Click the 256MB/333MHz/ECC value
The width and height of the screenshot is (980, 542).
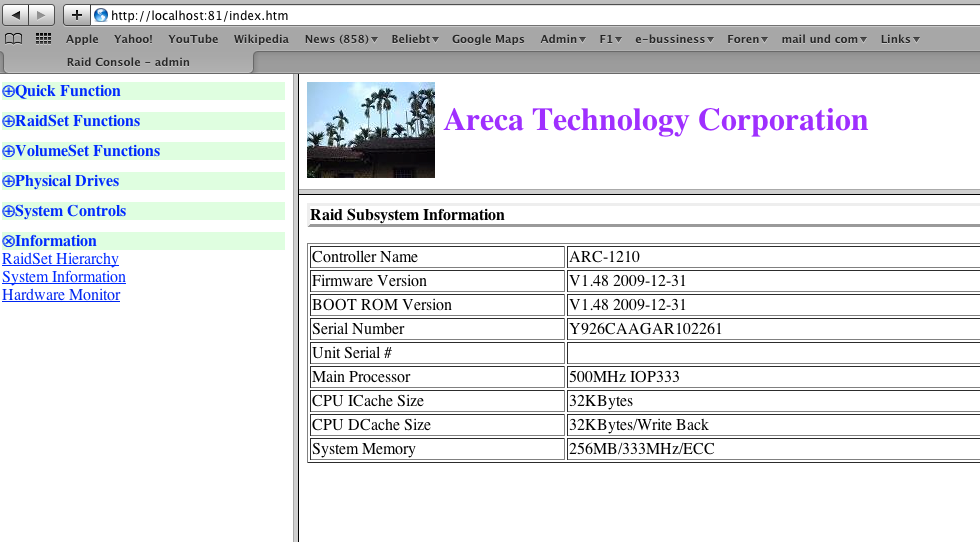642,449
